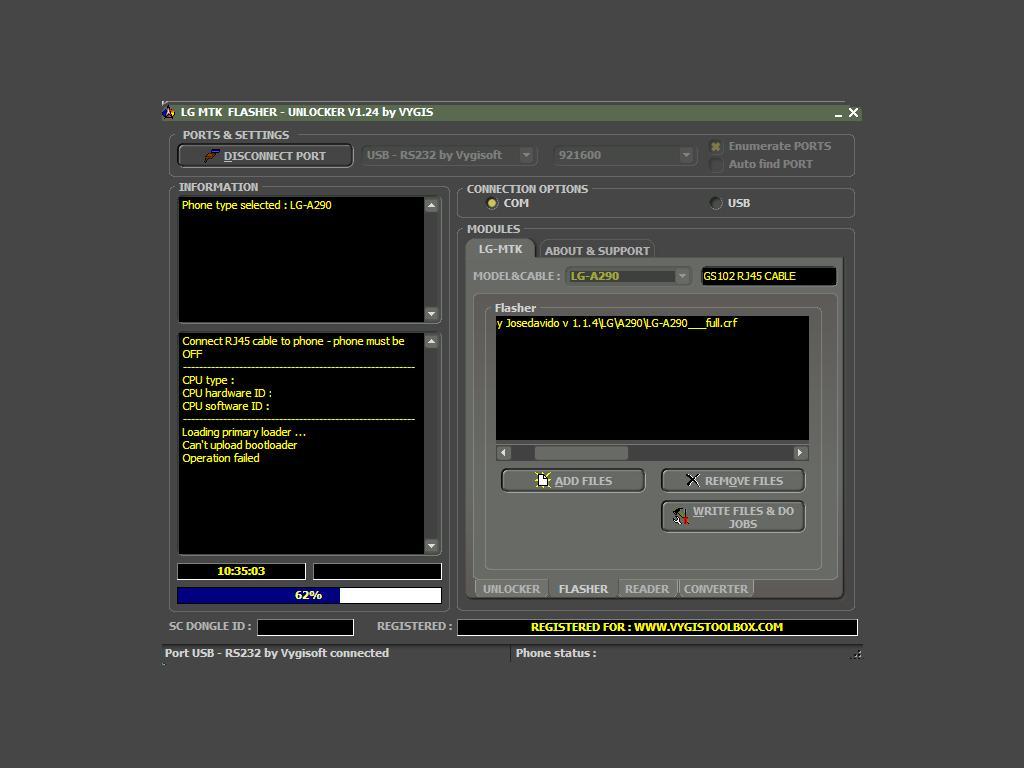Viewport: 1024px width, 768px height.
Task: Click the 'Loading primary loader ...' line
Action: click(x=244, y=432)
